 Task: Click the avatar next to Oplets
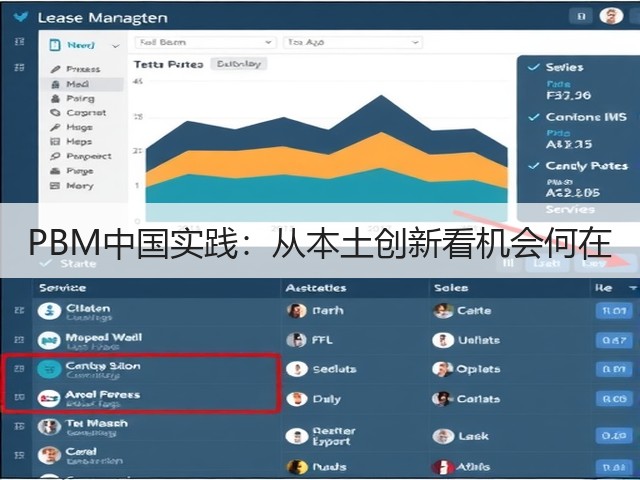[x=443, y=369]
